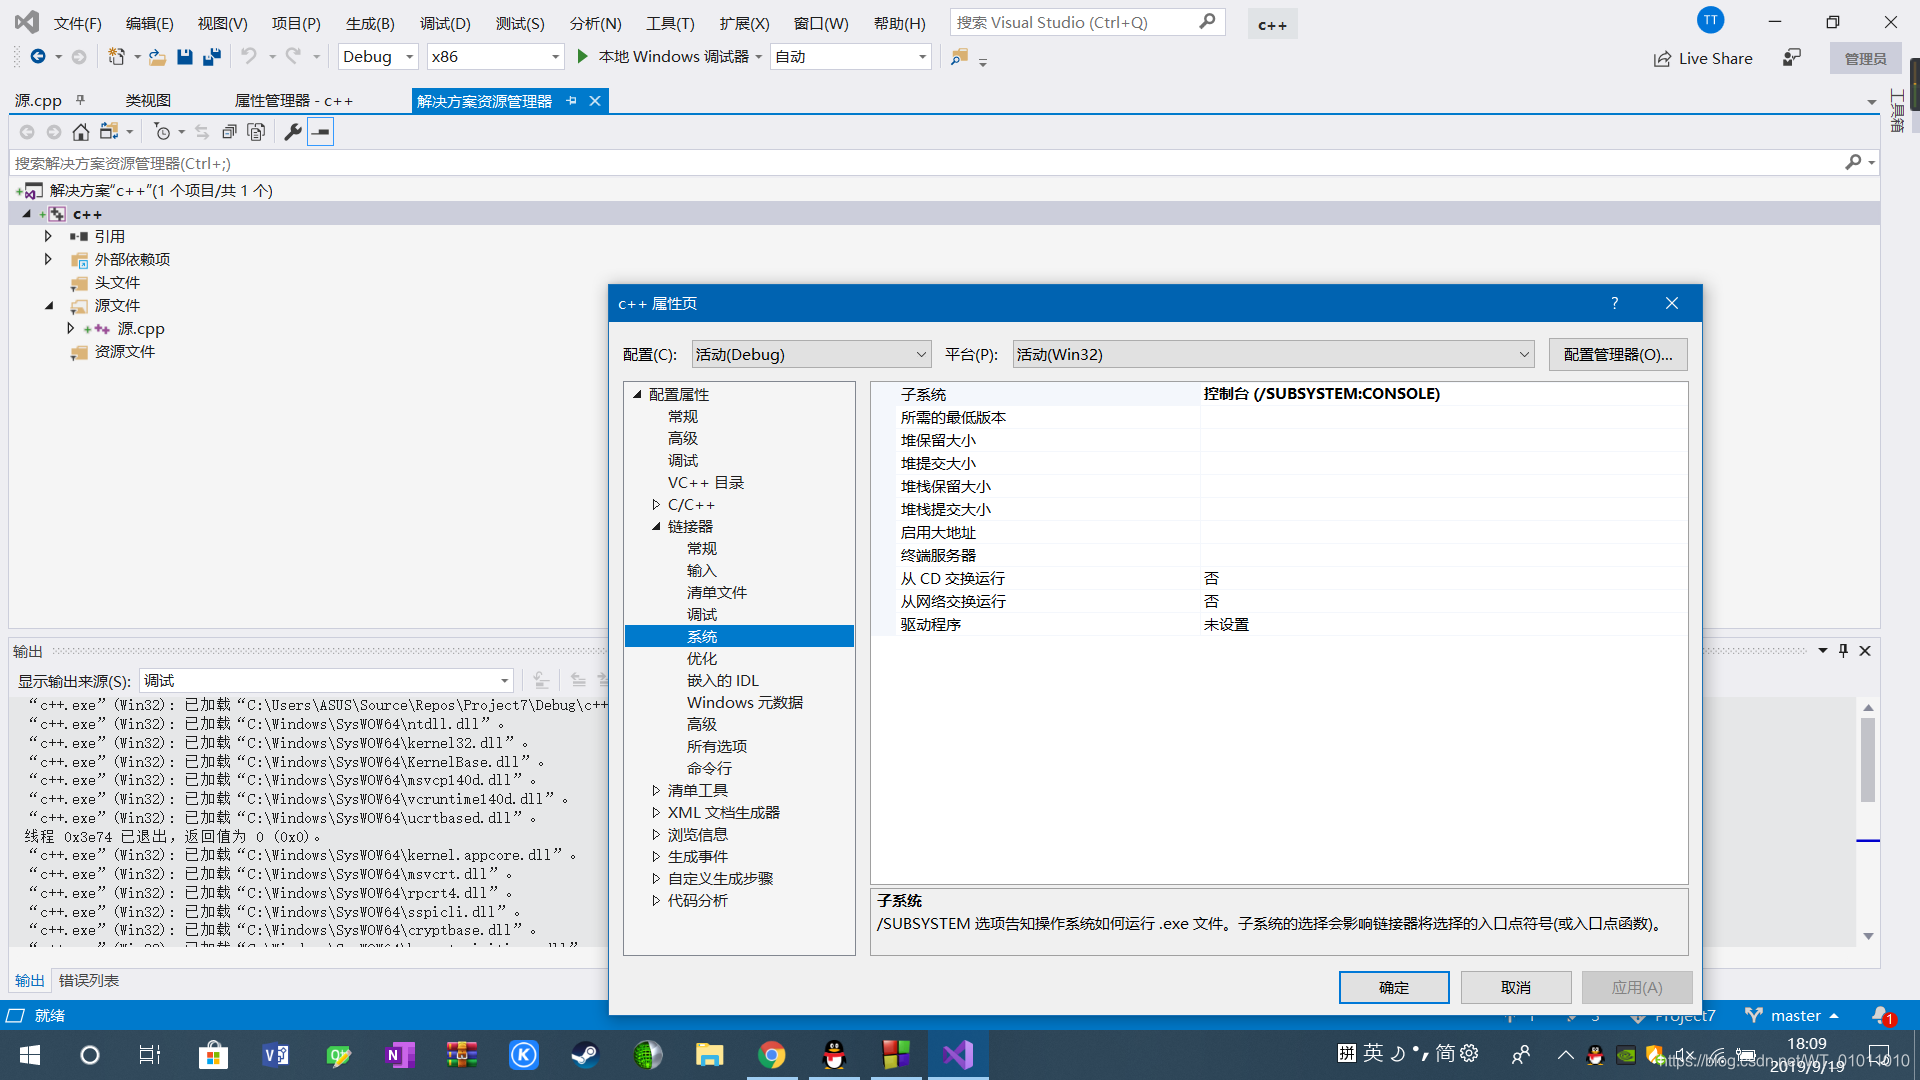
Task: Click the search magnifier in Visual Studio search box
Action: pos(1207,21)
